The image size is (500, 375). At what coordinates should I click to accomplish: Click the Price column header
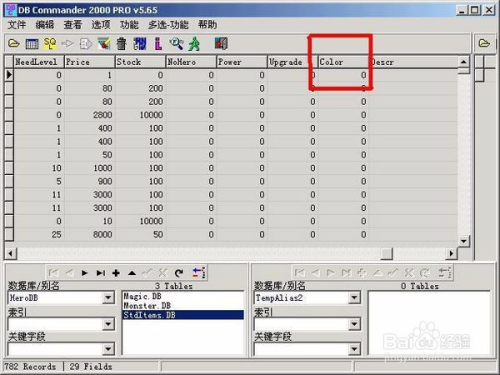point(90,62)
